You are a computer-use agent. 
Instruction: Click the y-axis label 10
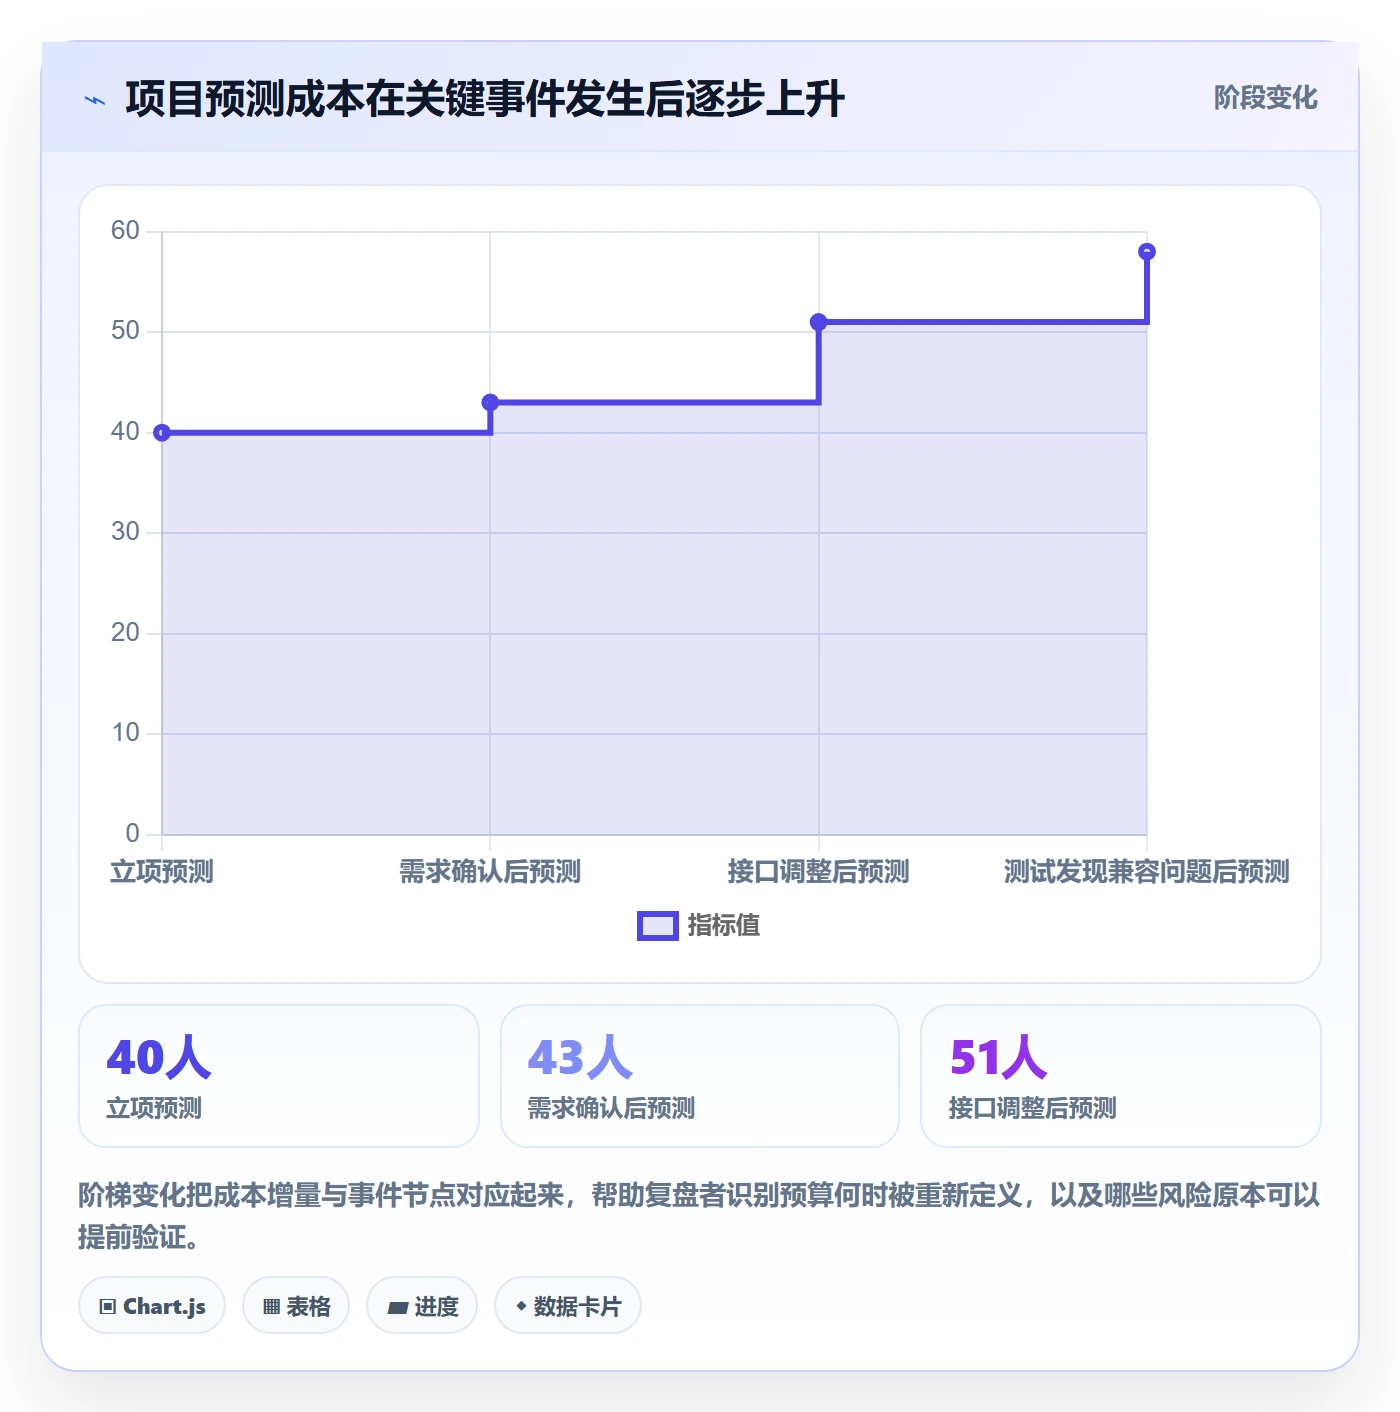(x=125, y=733)
